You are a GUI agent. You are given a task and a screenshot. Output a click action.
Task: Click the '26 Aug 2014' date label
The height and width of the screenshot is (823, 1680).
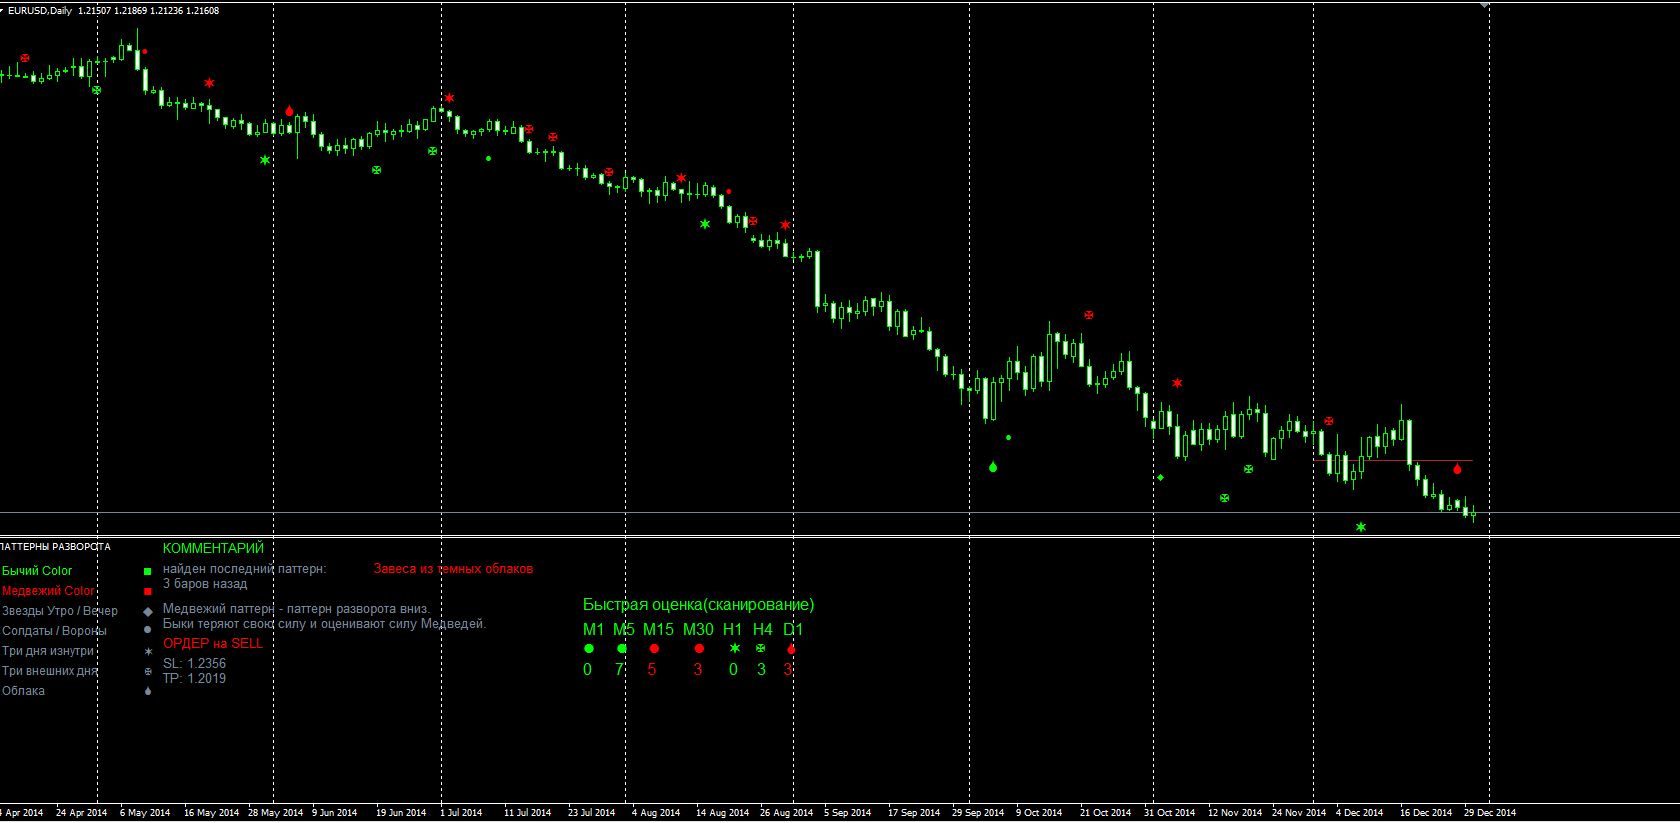(786, 813)
